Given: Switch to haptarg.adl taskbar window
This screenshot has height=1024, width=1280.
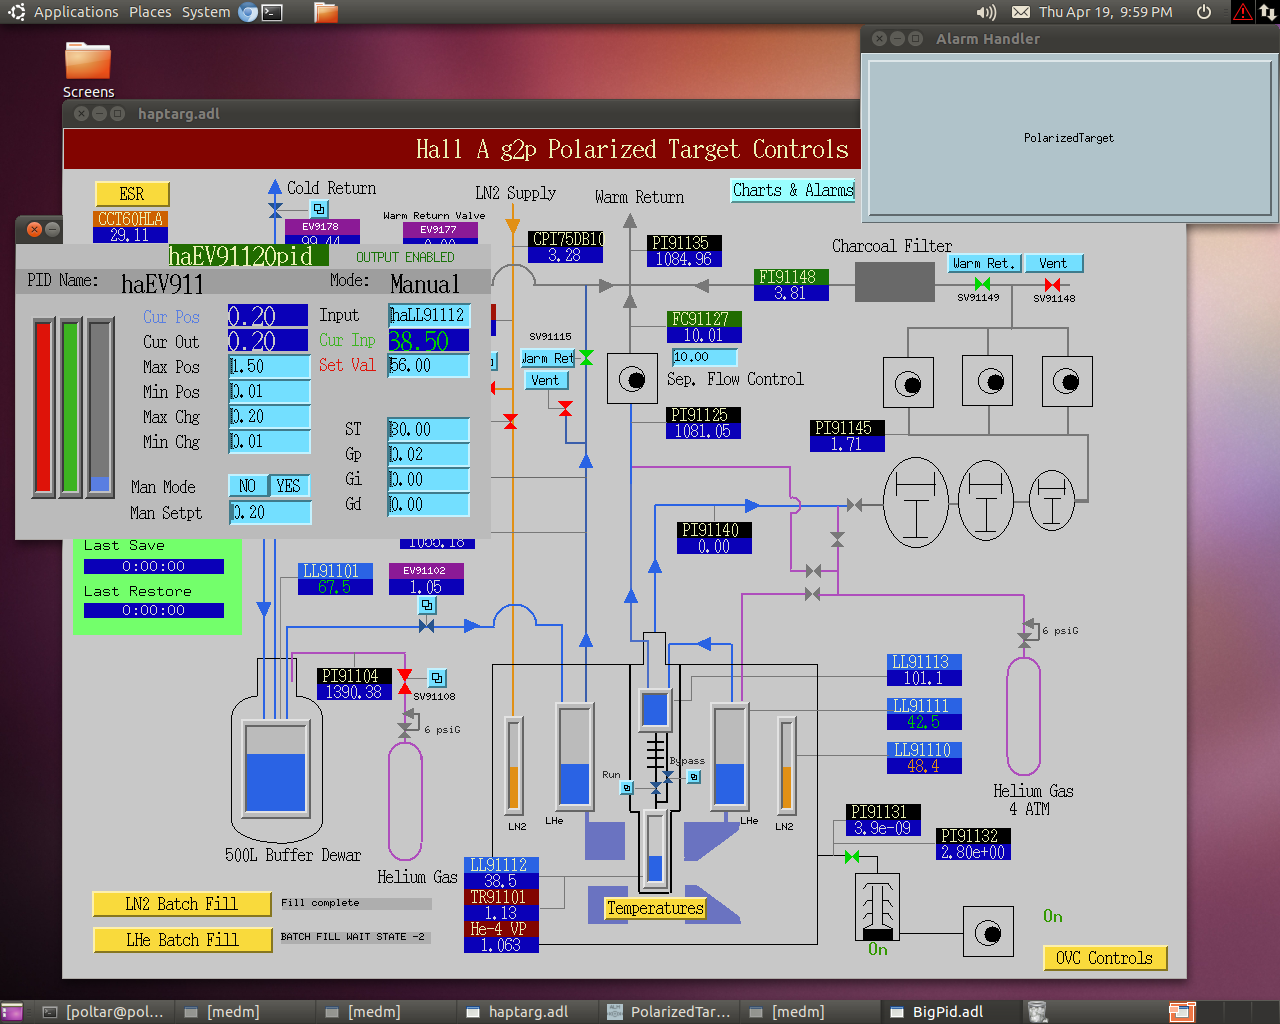Looking at the screenshot, I should pos(528,1012).
